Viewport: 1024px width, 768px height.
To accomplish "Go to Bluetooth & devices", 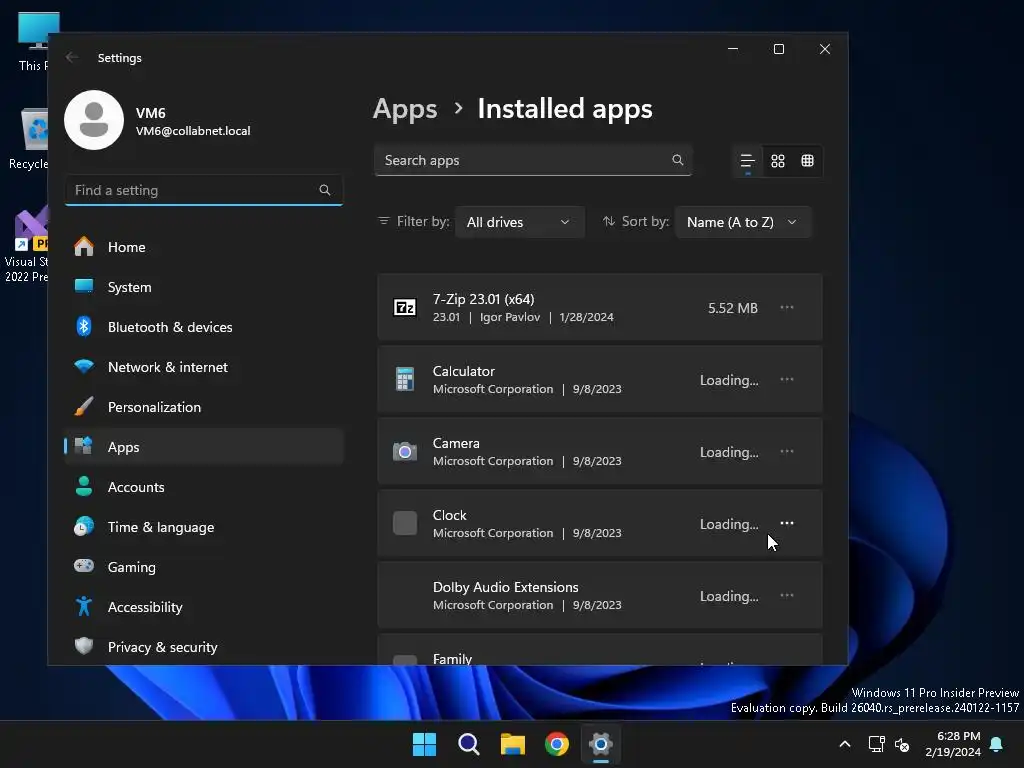I will point(204,327).
